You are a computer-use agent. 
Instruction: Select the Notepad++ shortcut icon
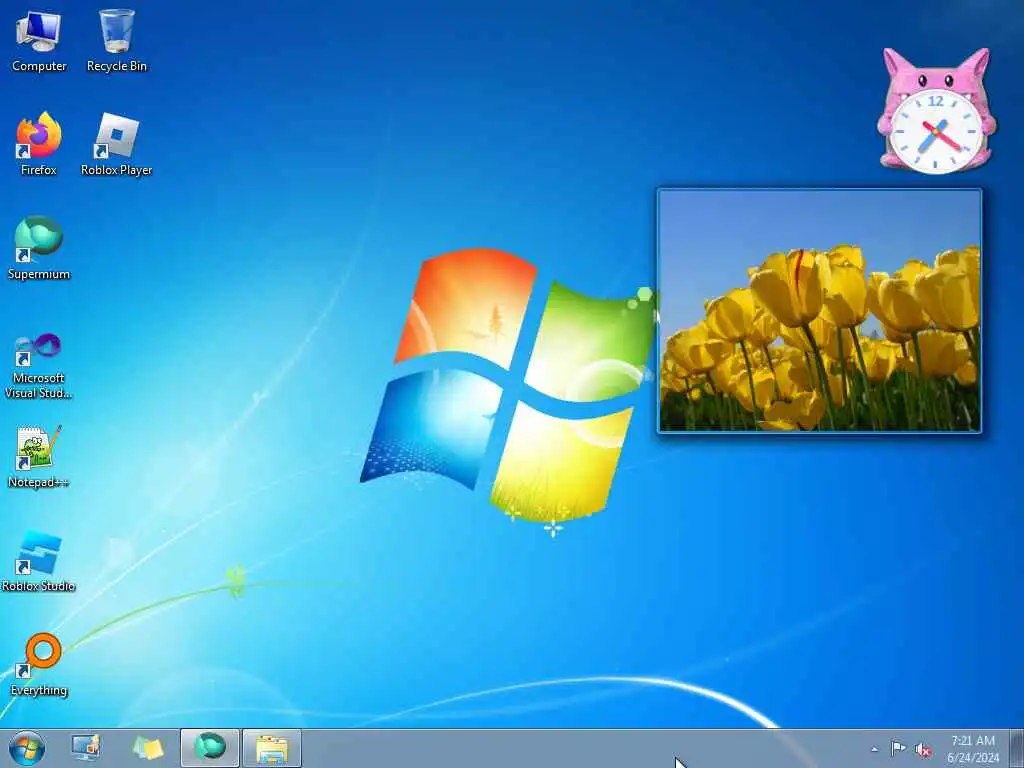click(39, 456)
